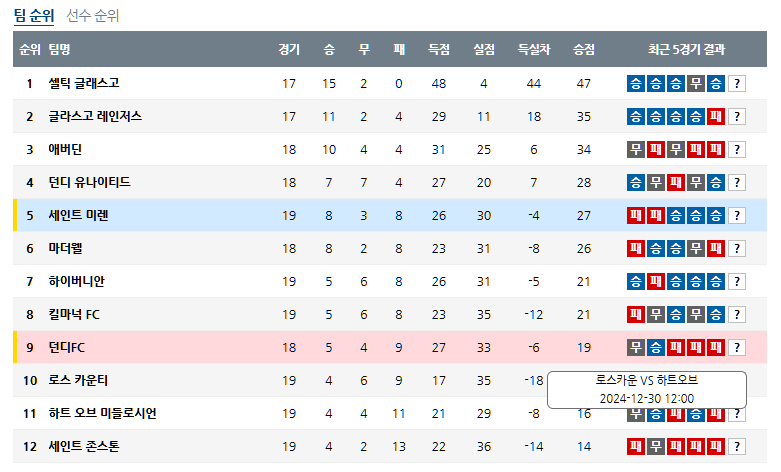Click the gray 무 result badge in 셀틱 글래스고 row
Screen dimensions: 781x472
[x=696, y=84]
